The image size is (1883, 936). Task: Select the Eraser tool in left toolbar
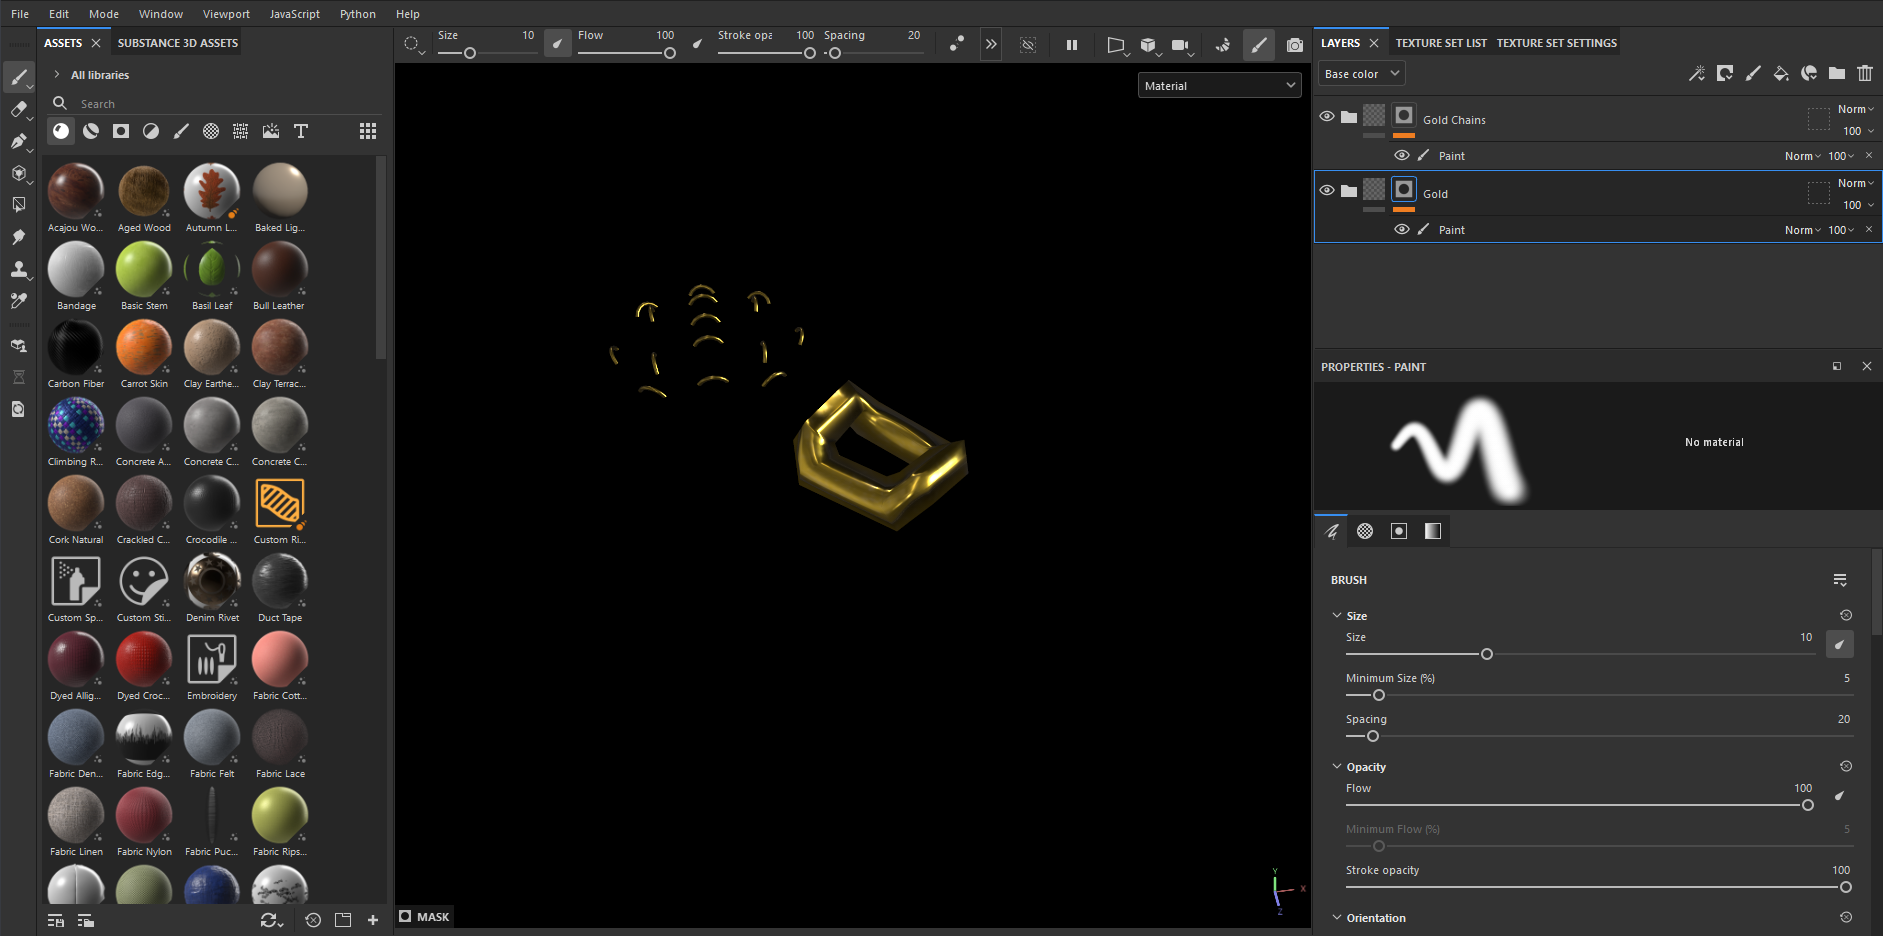point(19,109)
